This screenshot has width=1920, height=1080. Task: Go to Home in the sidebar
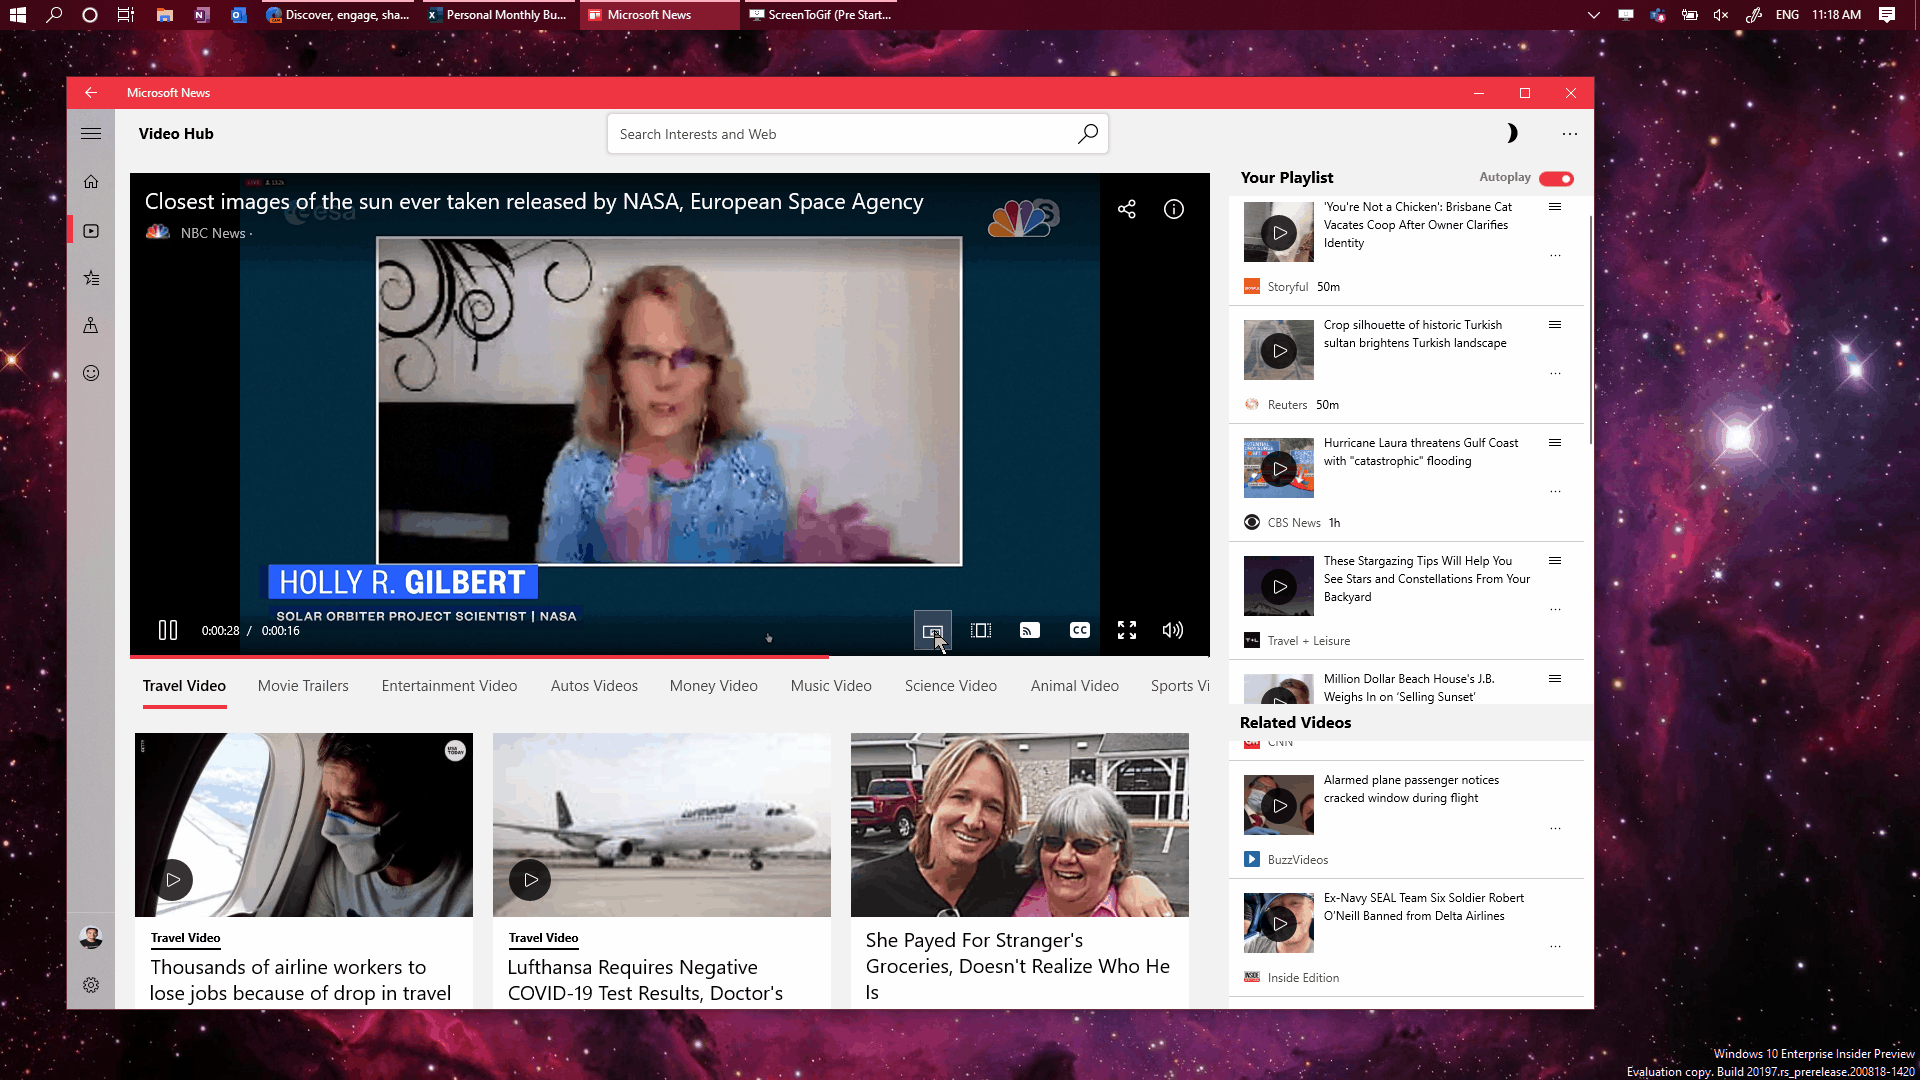pos(91,182)
